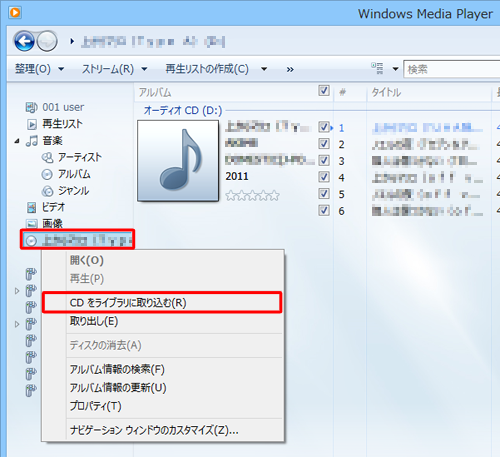
Task: Open the 整理(O) dropdown menu
Action: 39,69
